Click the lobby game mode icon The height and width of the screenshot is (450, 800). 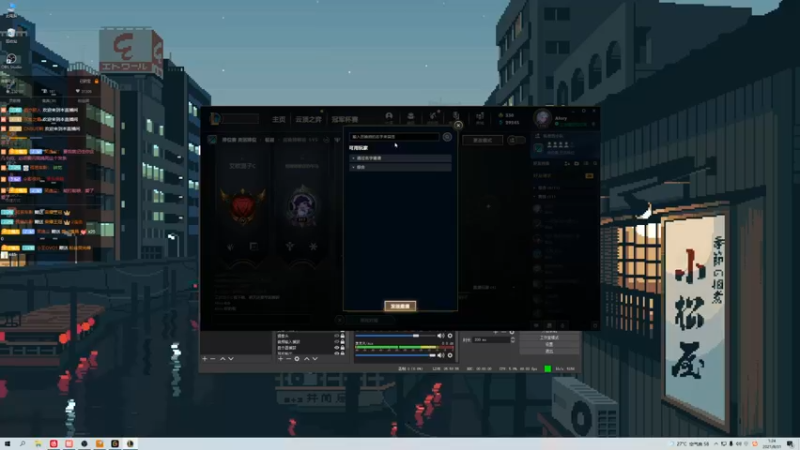(212, 139)
